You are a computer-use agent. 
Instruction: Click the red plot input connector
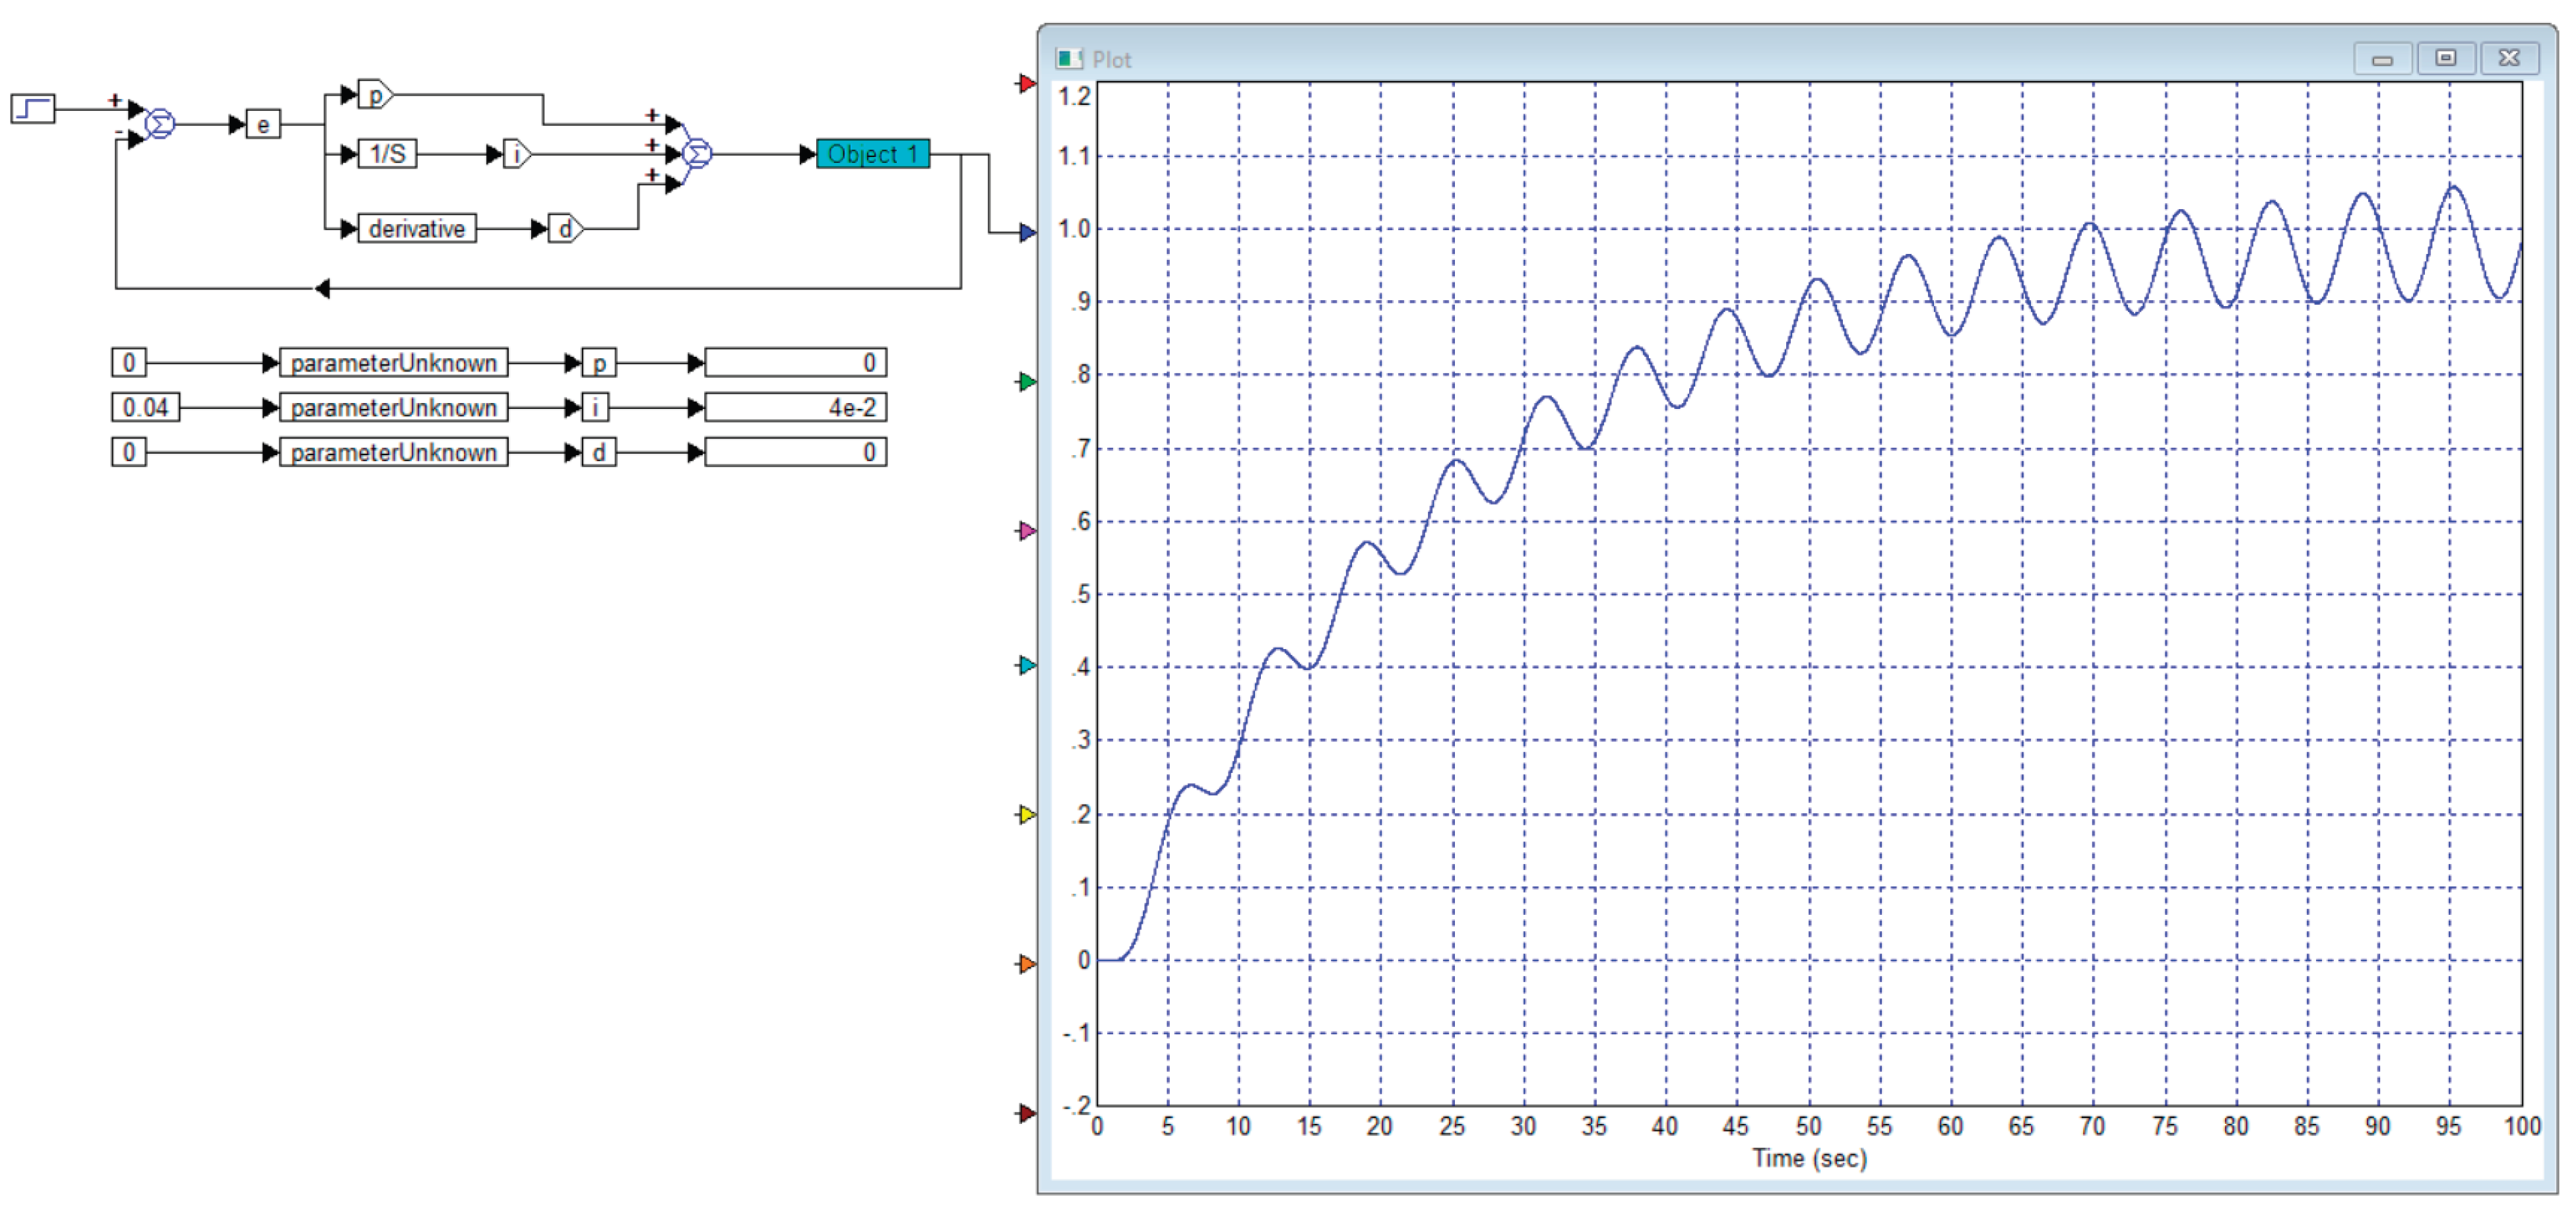1026,83
